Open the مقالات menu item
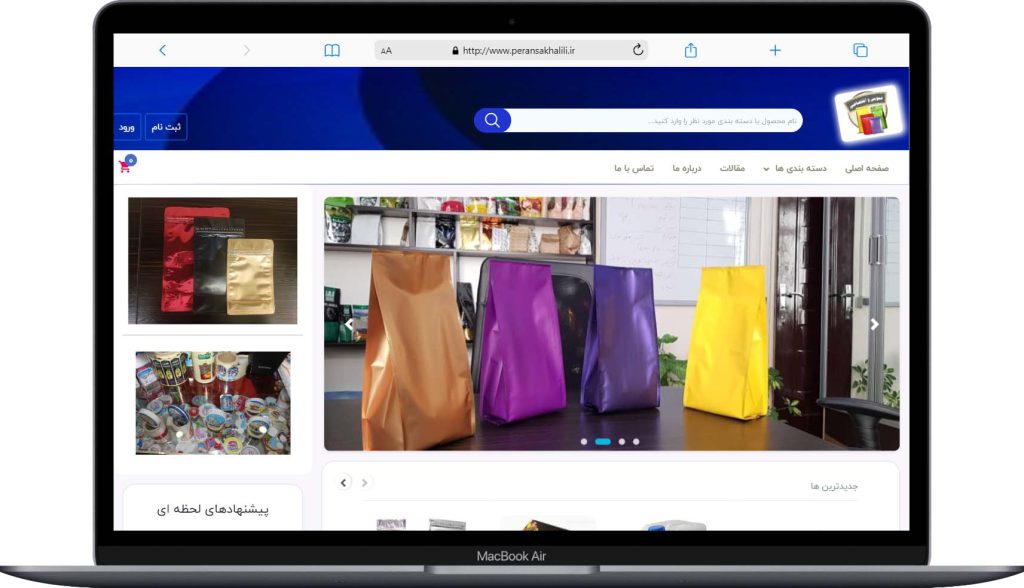Screen dimensions: 1024x588 [x=732, y=168]
